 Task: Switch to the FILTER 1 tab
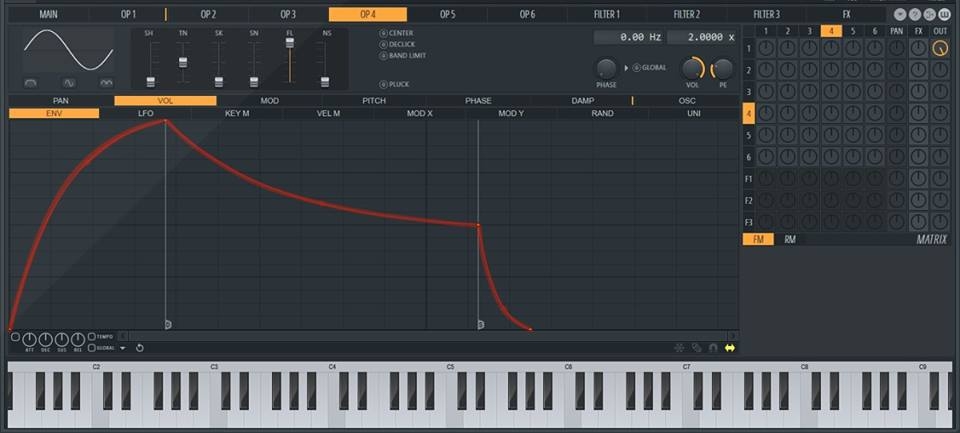tap(606, 15)
